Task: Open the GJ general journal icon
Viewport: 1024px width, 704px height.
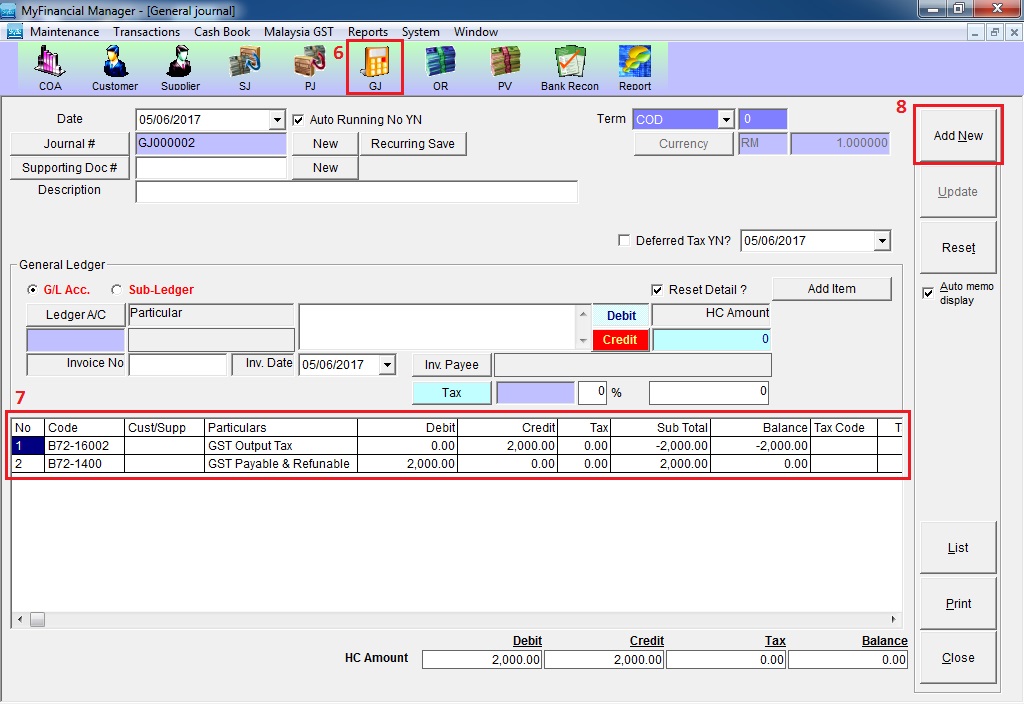Action: tap(375, 67)
